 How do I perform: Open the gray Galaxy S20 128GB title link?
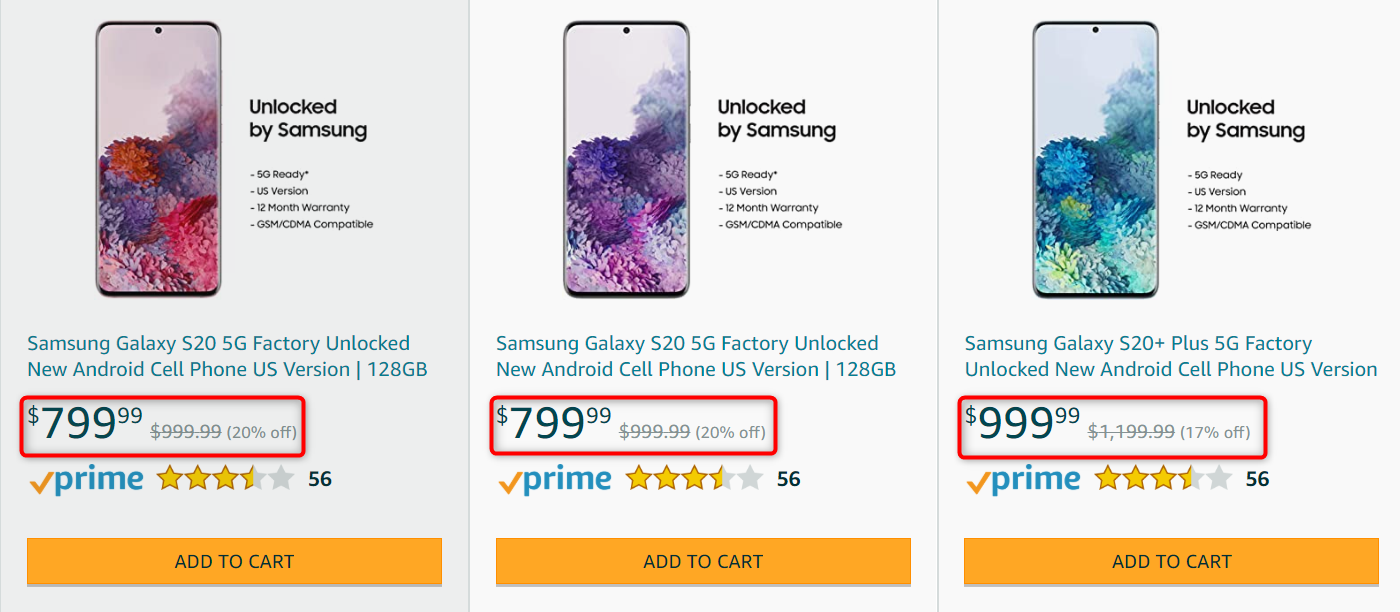click(x=696, y=356)
